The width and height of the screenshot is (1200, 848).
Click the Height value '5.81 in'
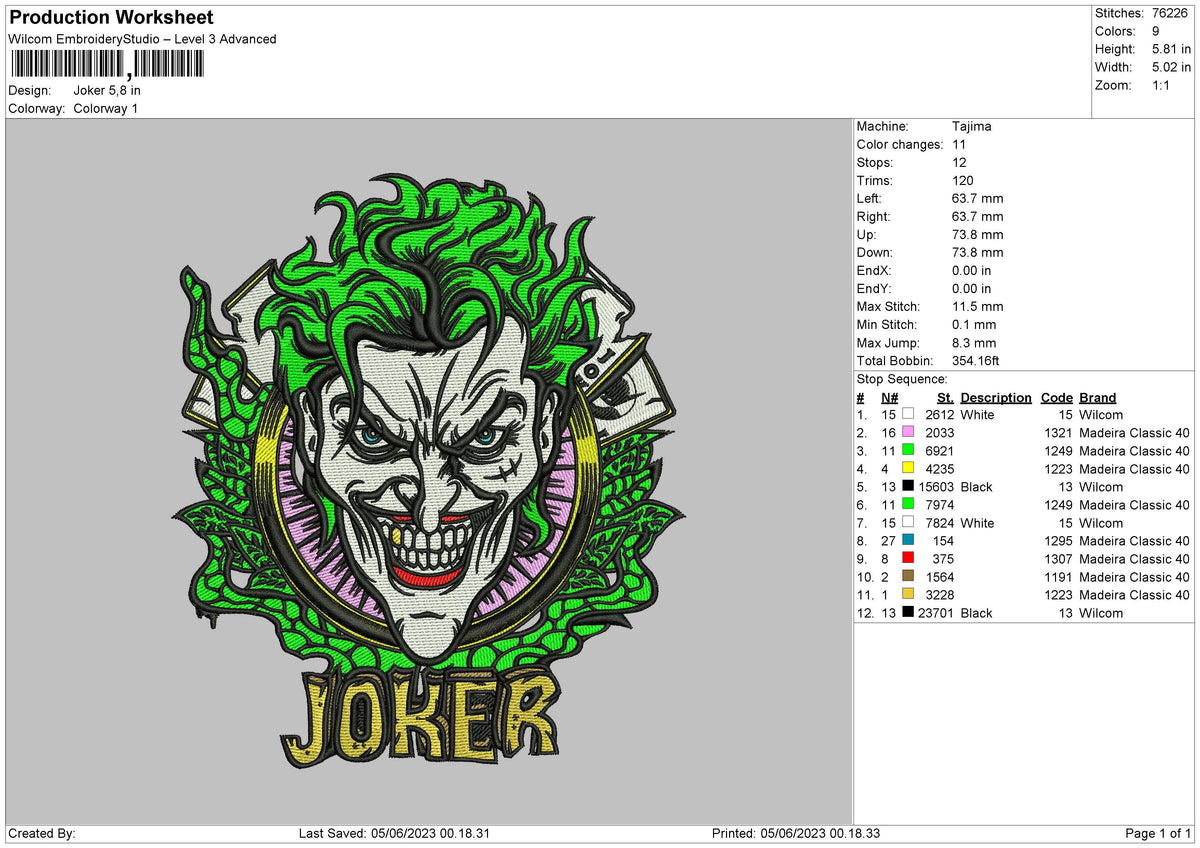(x=1171, y=49)
